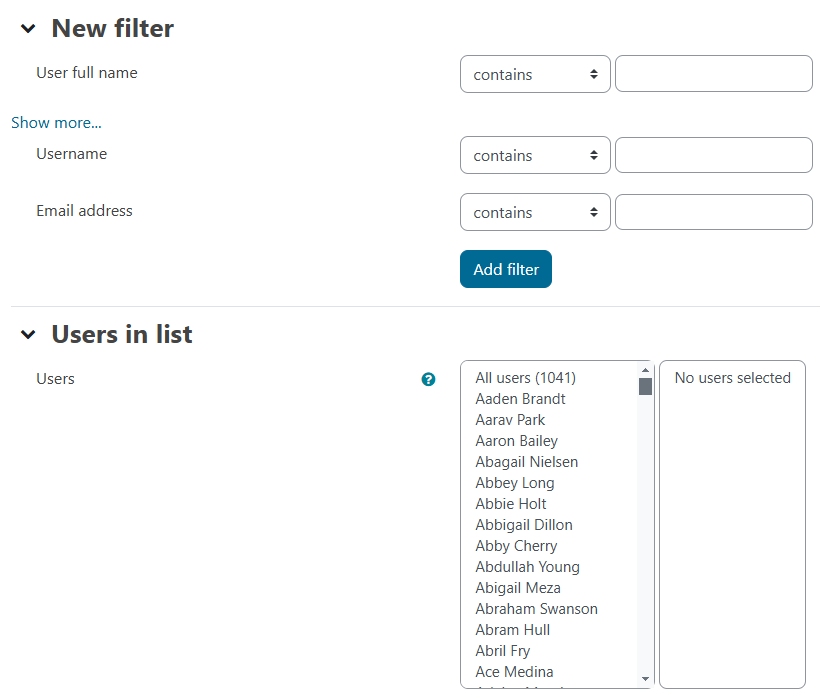Screen dimensions: 820x699
Task: Select Abby Cherry in the user list
Action: [516, 546]
